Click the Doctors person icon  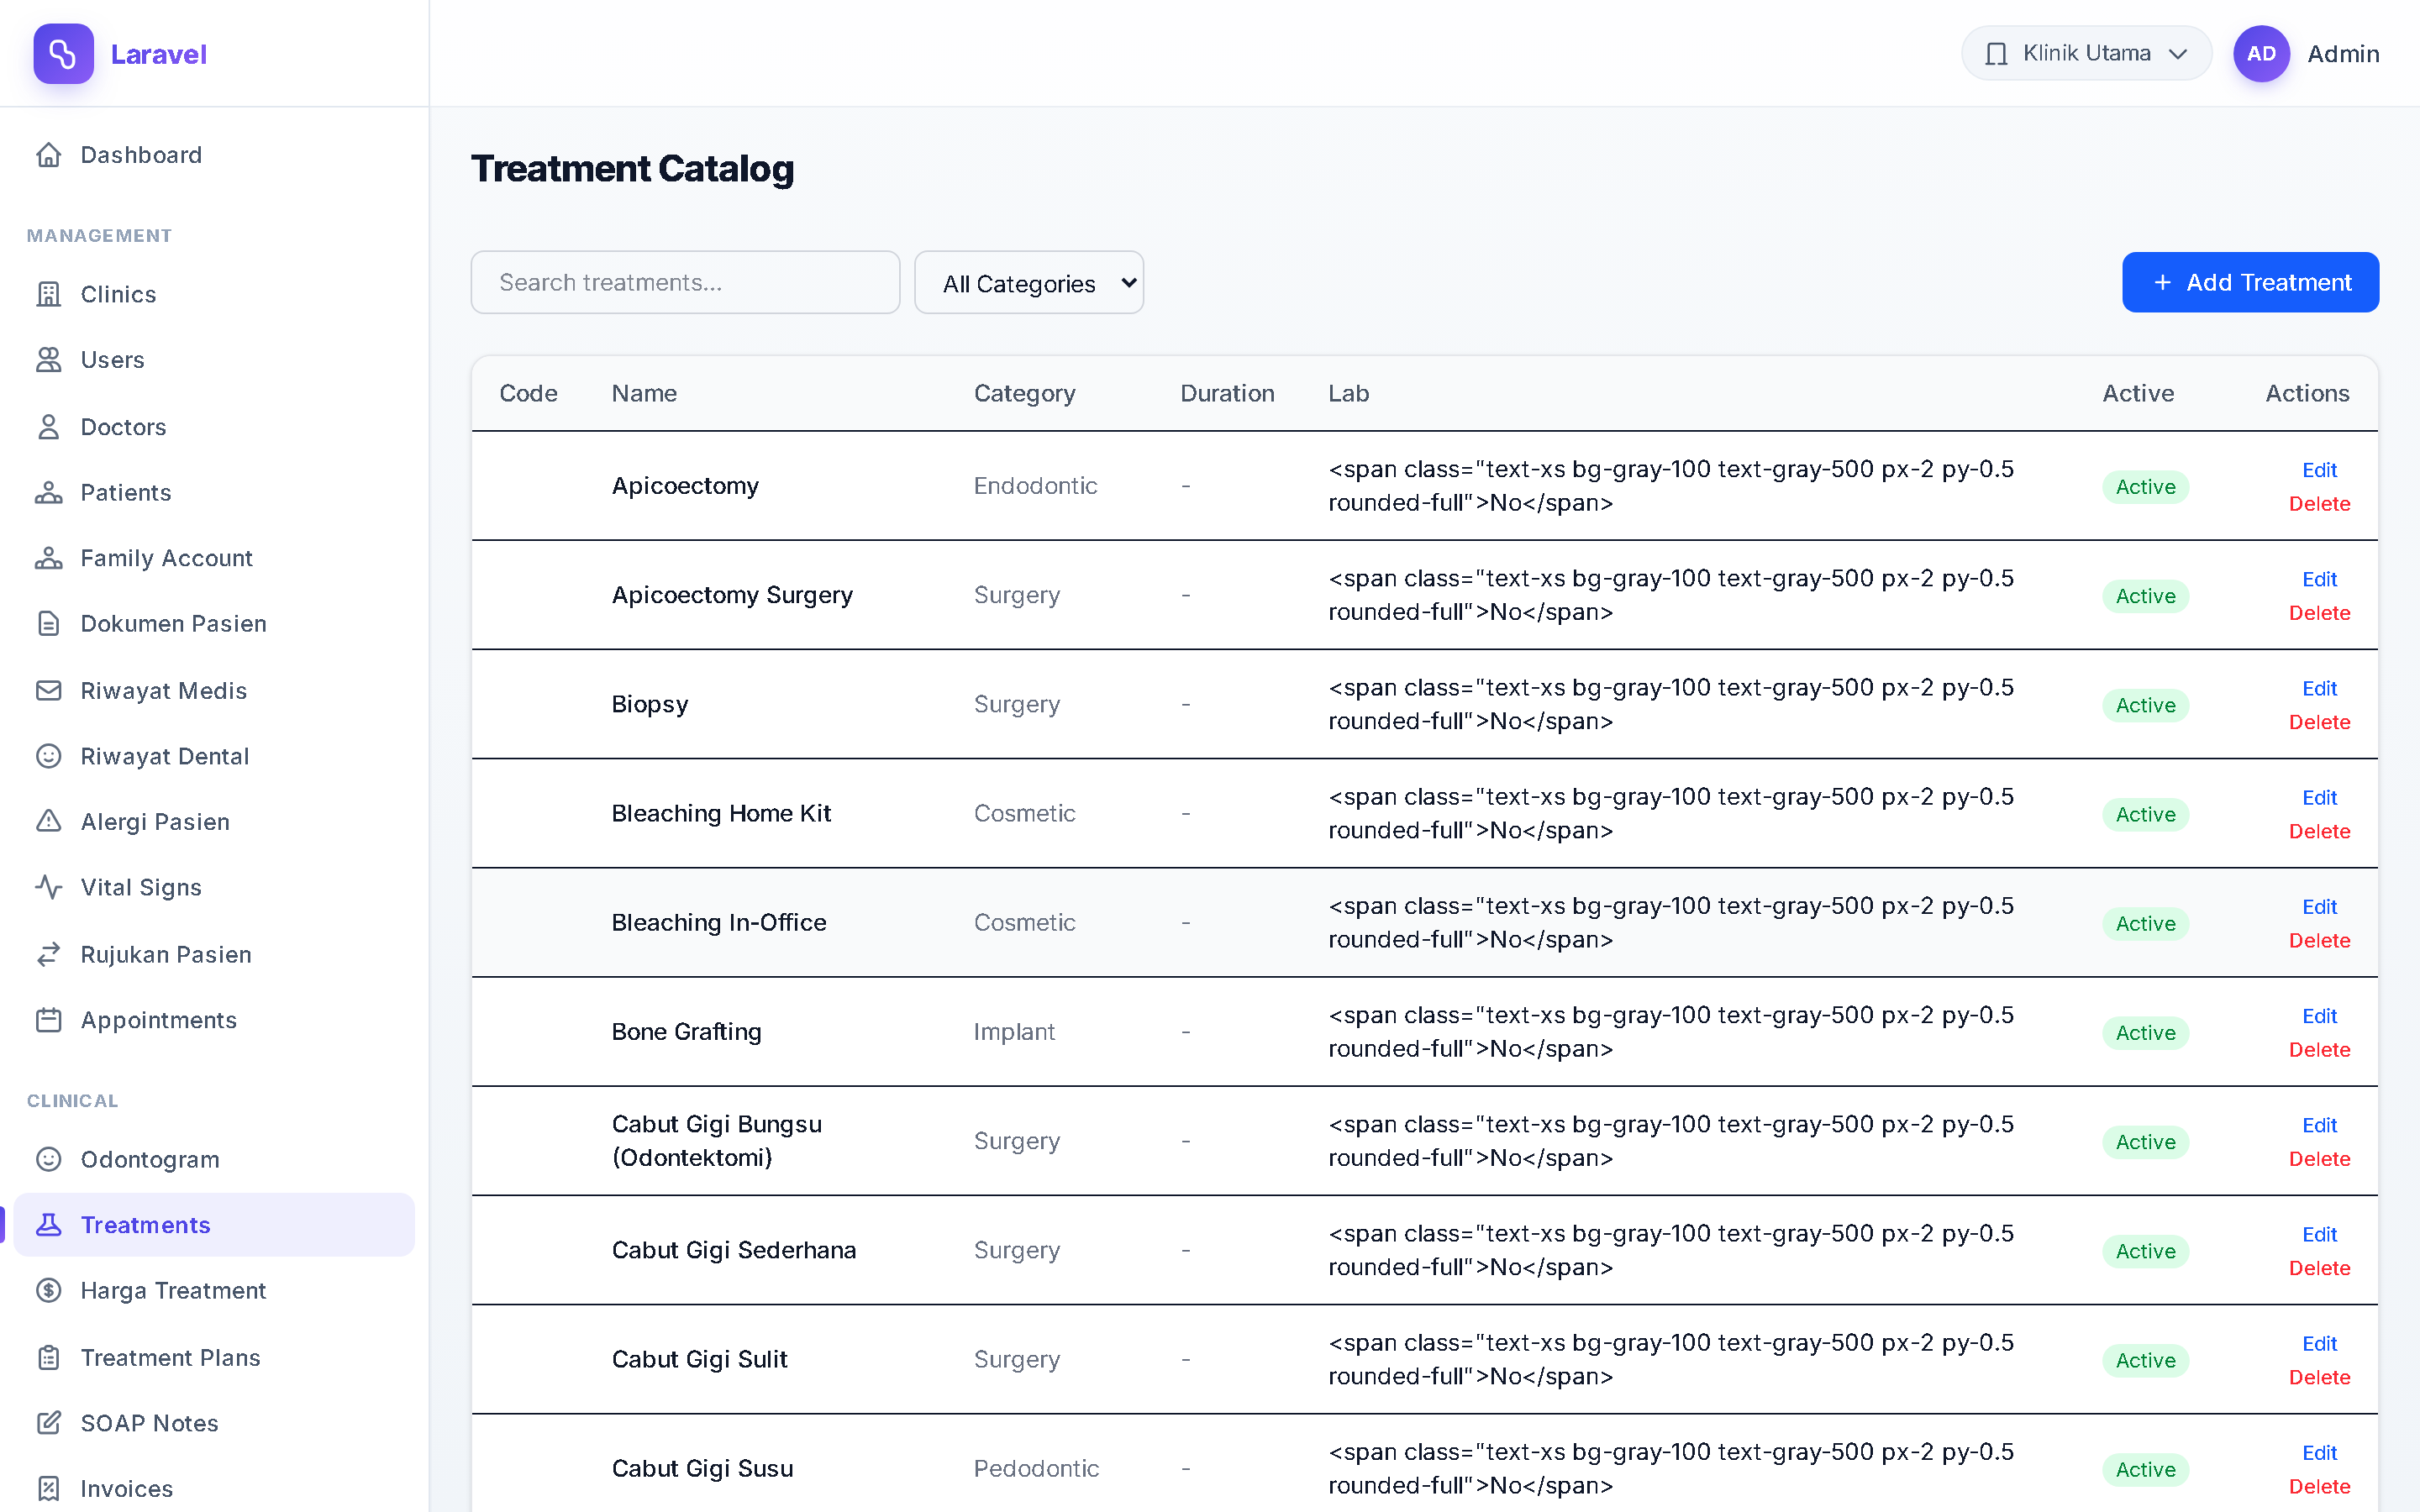49,427
